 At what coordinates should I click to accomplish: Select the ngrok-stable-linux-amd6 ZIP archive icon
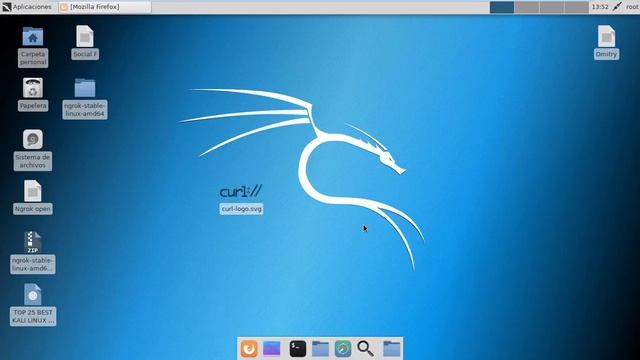[x=33, y=242]
